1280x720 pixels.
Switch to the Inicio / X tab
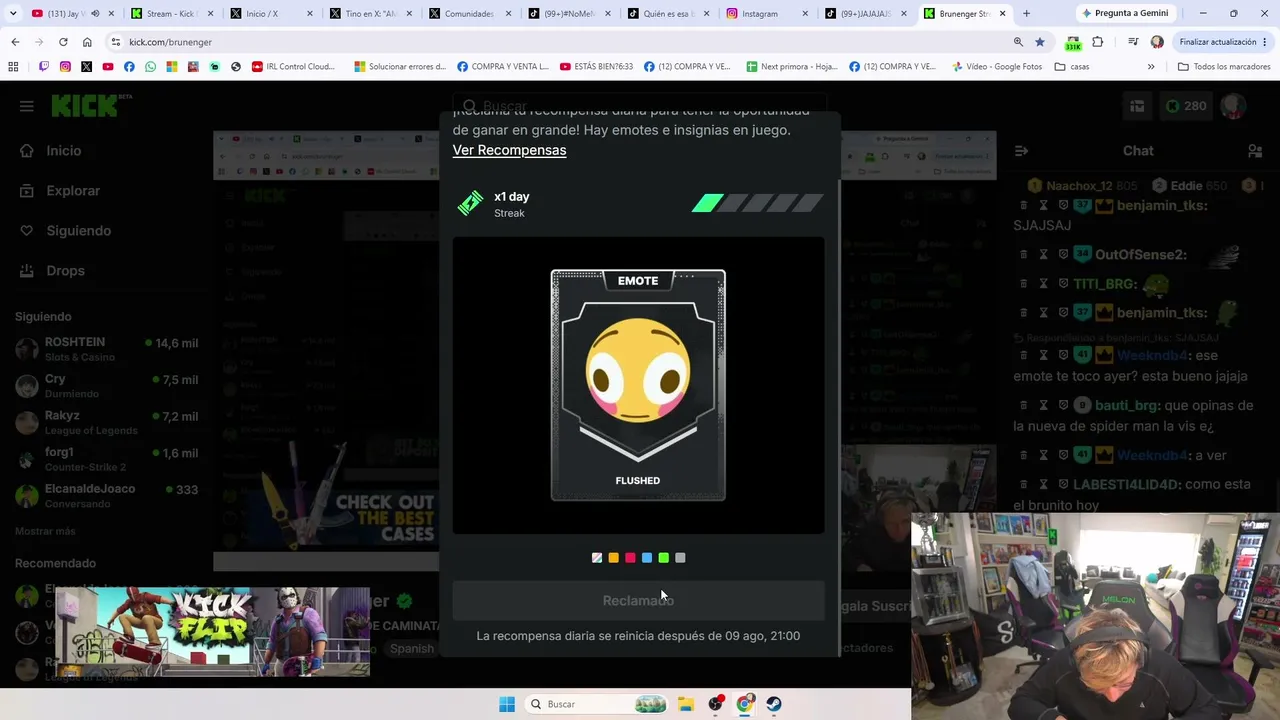[x=270, y=14]
